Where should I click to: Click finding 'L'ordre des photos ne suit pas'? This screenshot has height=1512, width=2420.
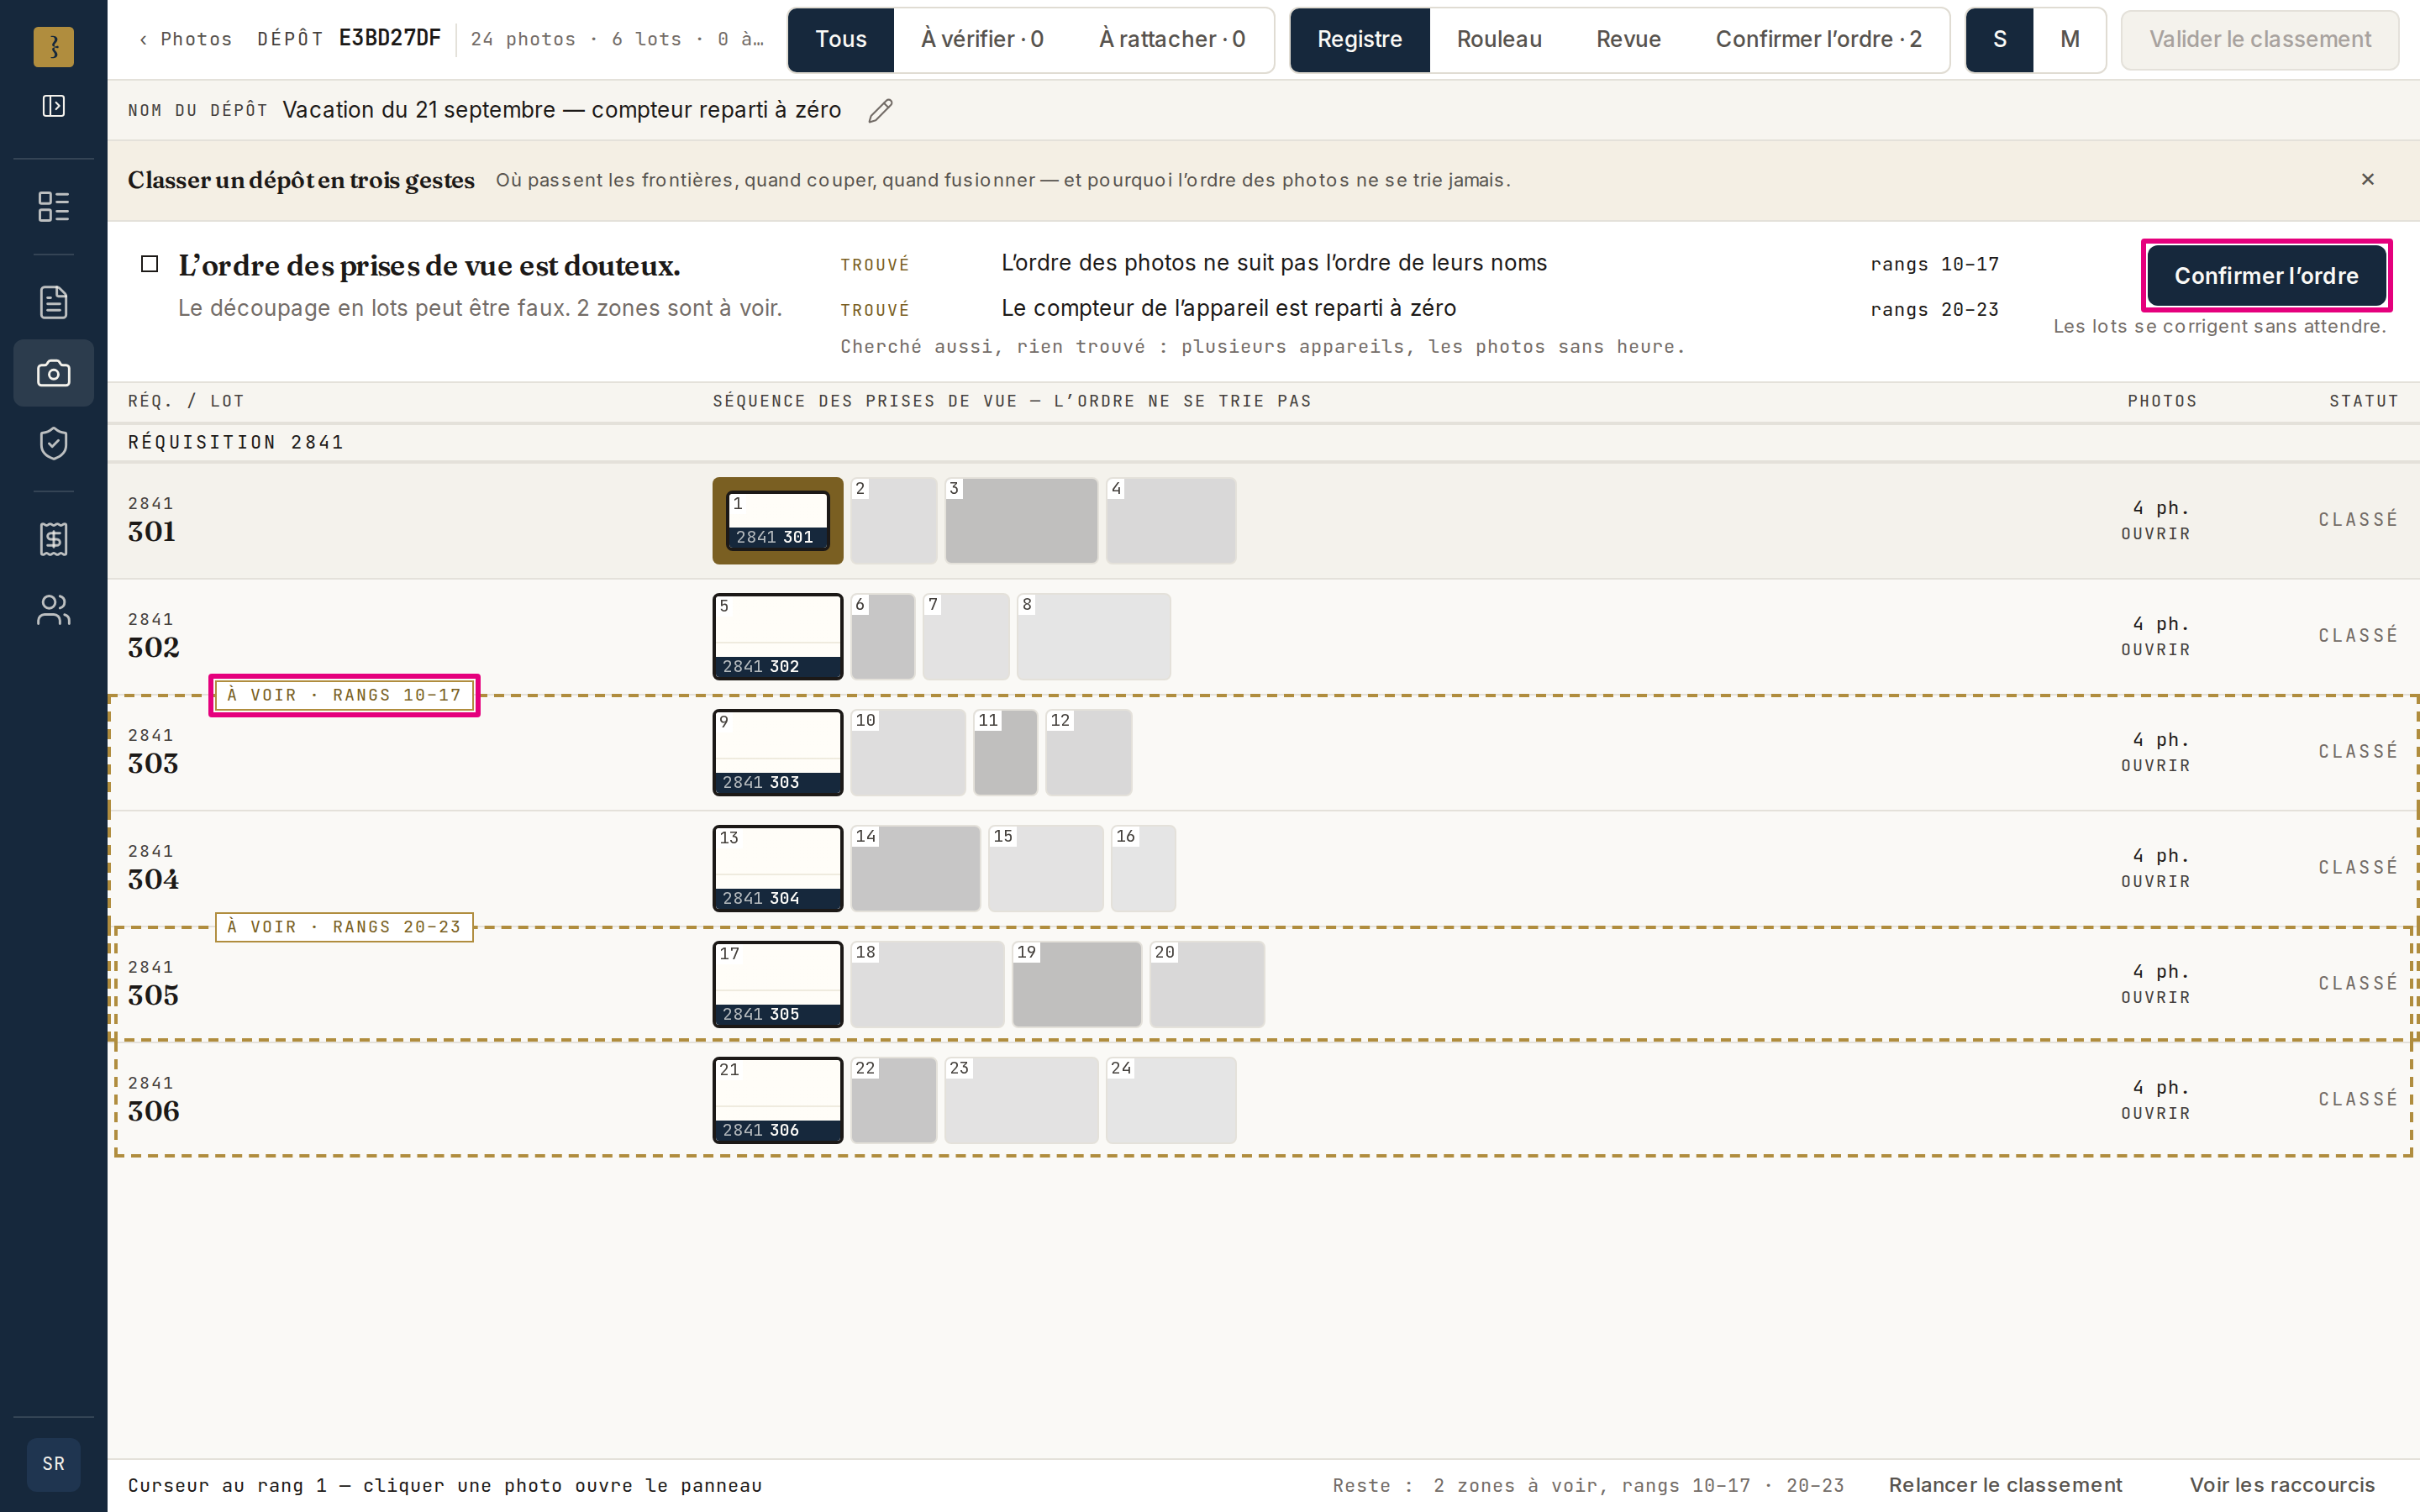click(x=1274, y=263)
